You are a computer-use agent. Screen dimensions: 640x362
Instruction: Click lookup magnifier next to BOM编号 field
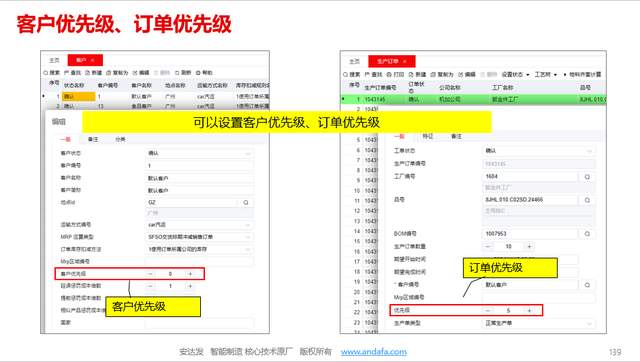587,234
